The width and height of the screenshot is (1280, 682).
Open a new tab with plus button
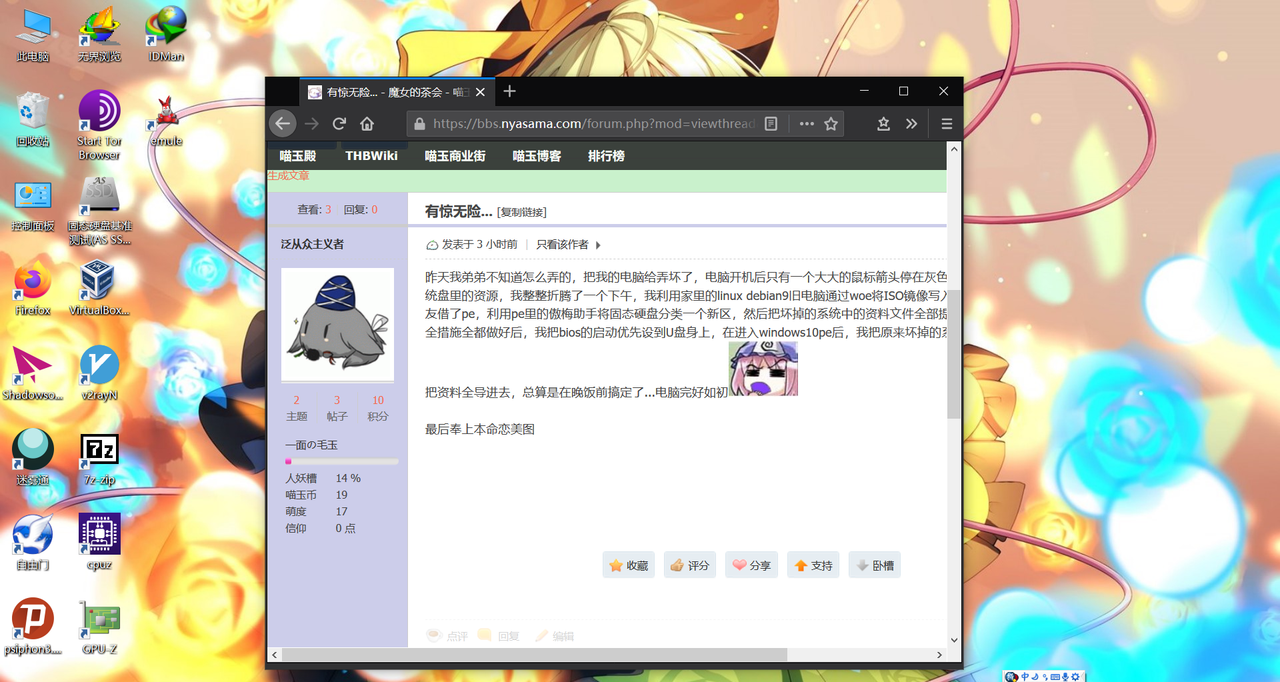click(510, 91)
